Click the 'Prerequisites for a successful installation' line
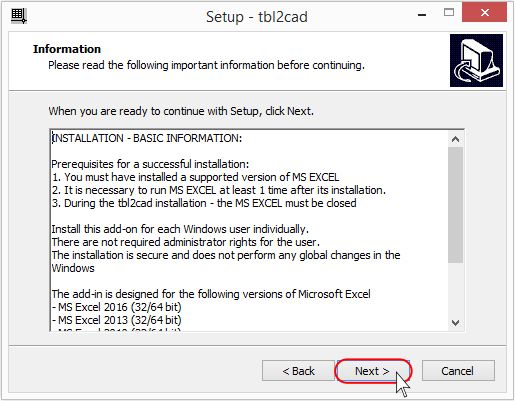The image size is (515, 401). 150,164
